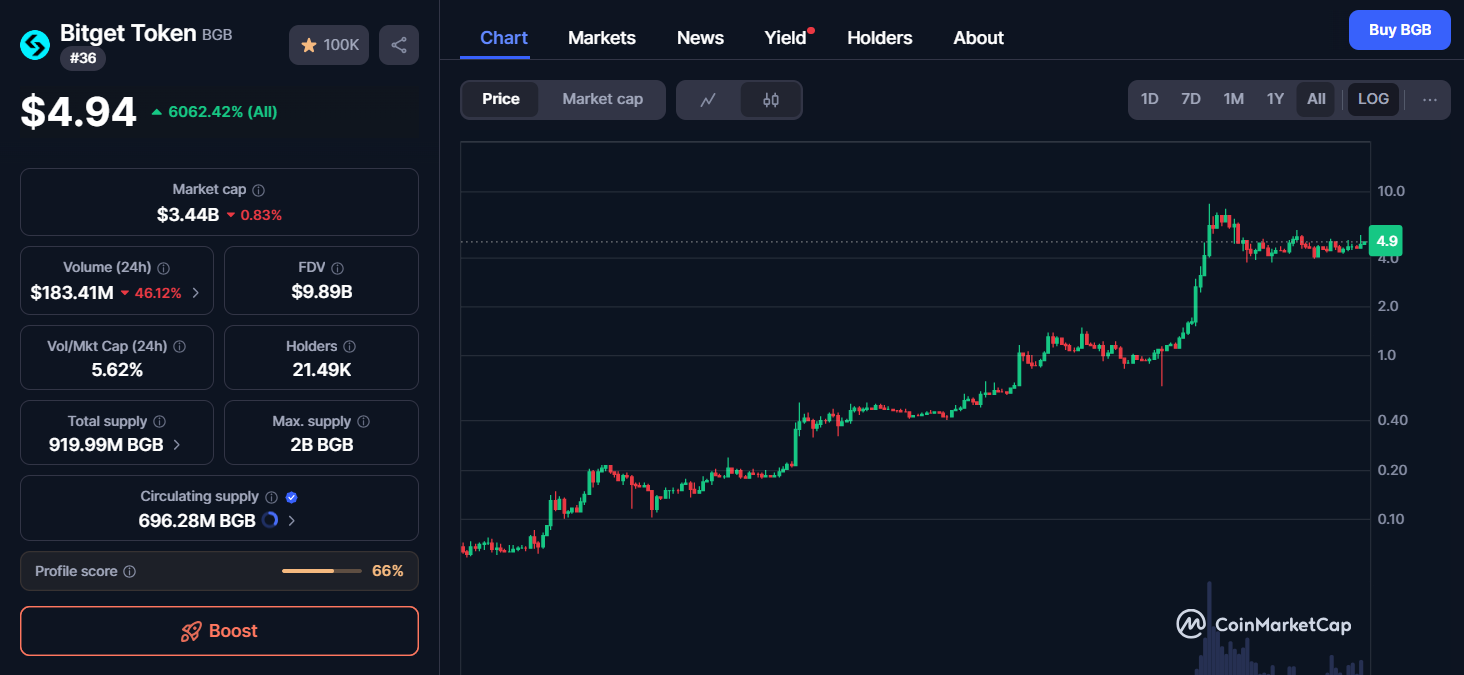Open the Holders info icon
This screenshot has width=1464, height=675.
350,346
